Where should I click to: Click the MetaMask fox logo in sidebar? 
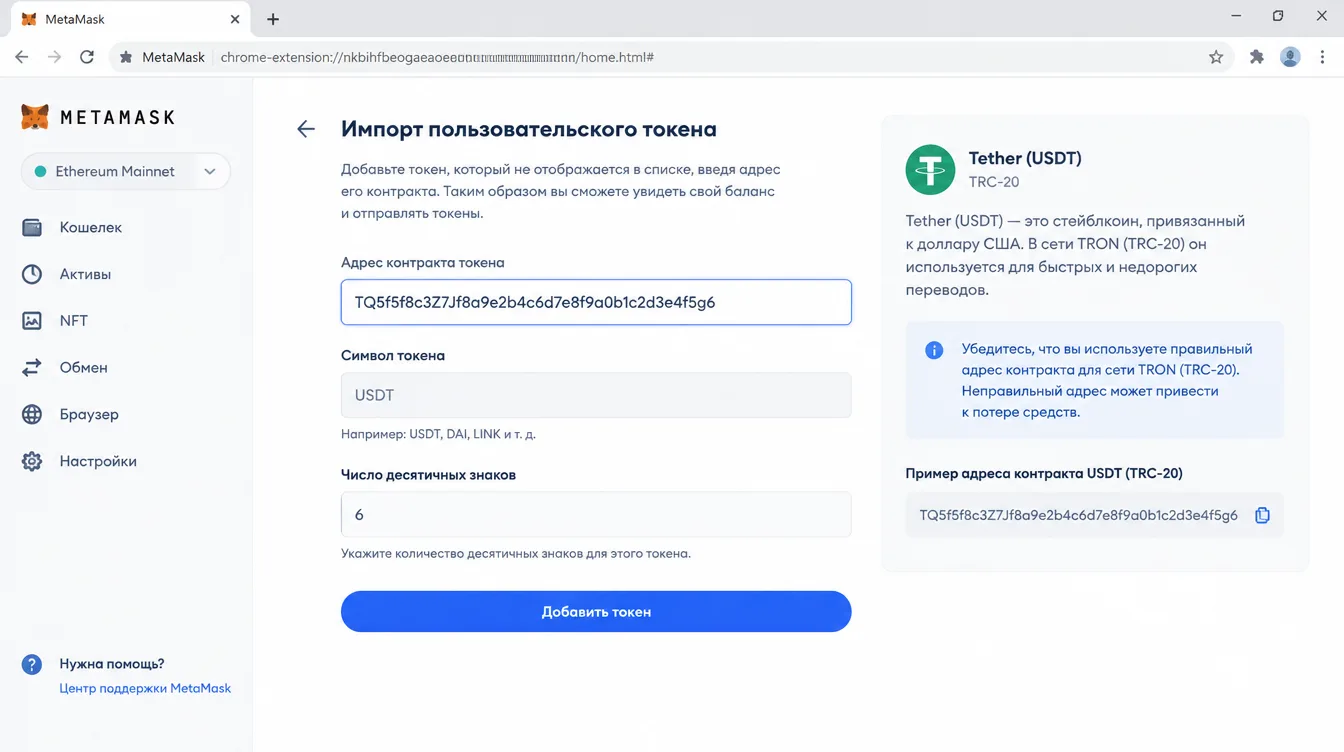tap(35, 117)
